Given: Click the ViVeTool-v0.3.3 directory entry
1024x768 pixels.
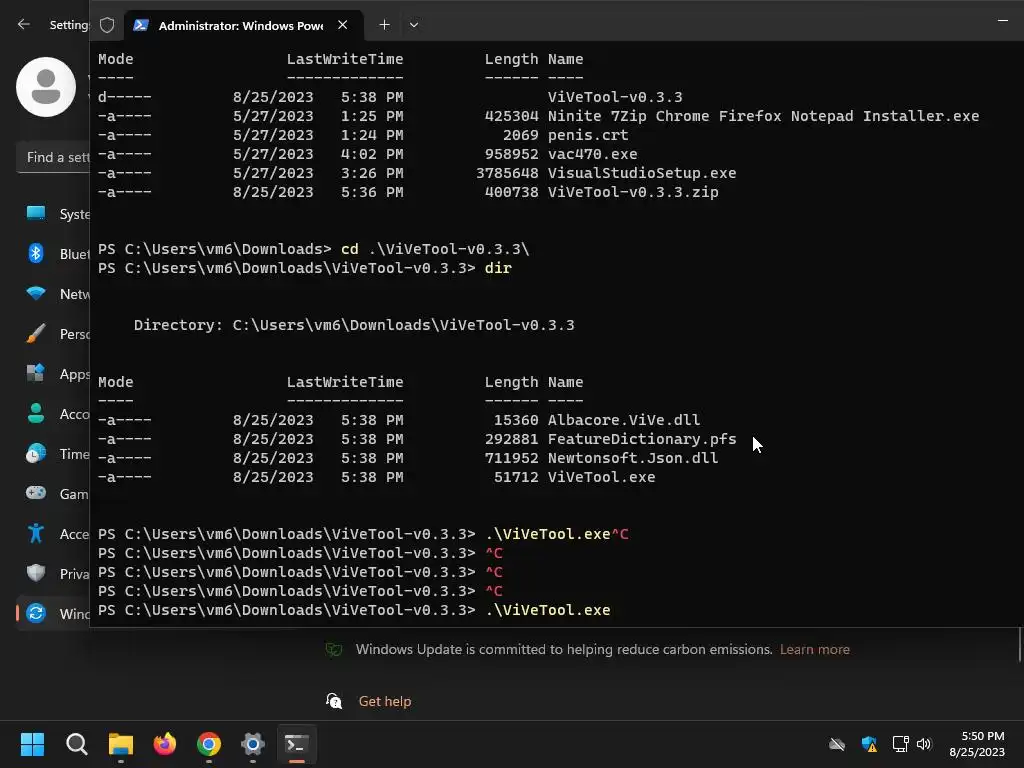Looking at the screenshot, I should click(615, 97).
